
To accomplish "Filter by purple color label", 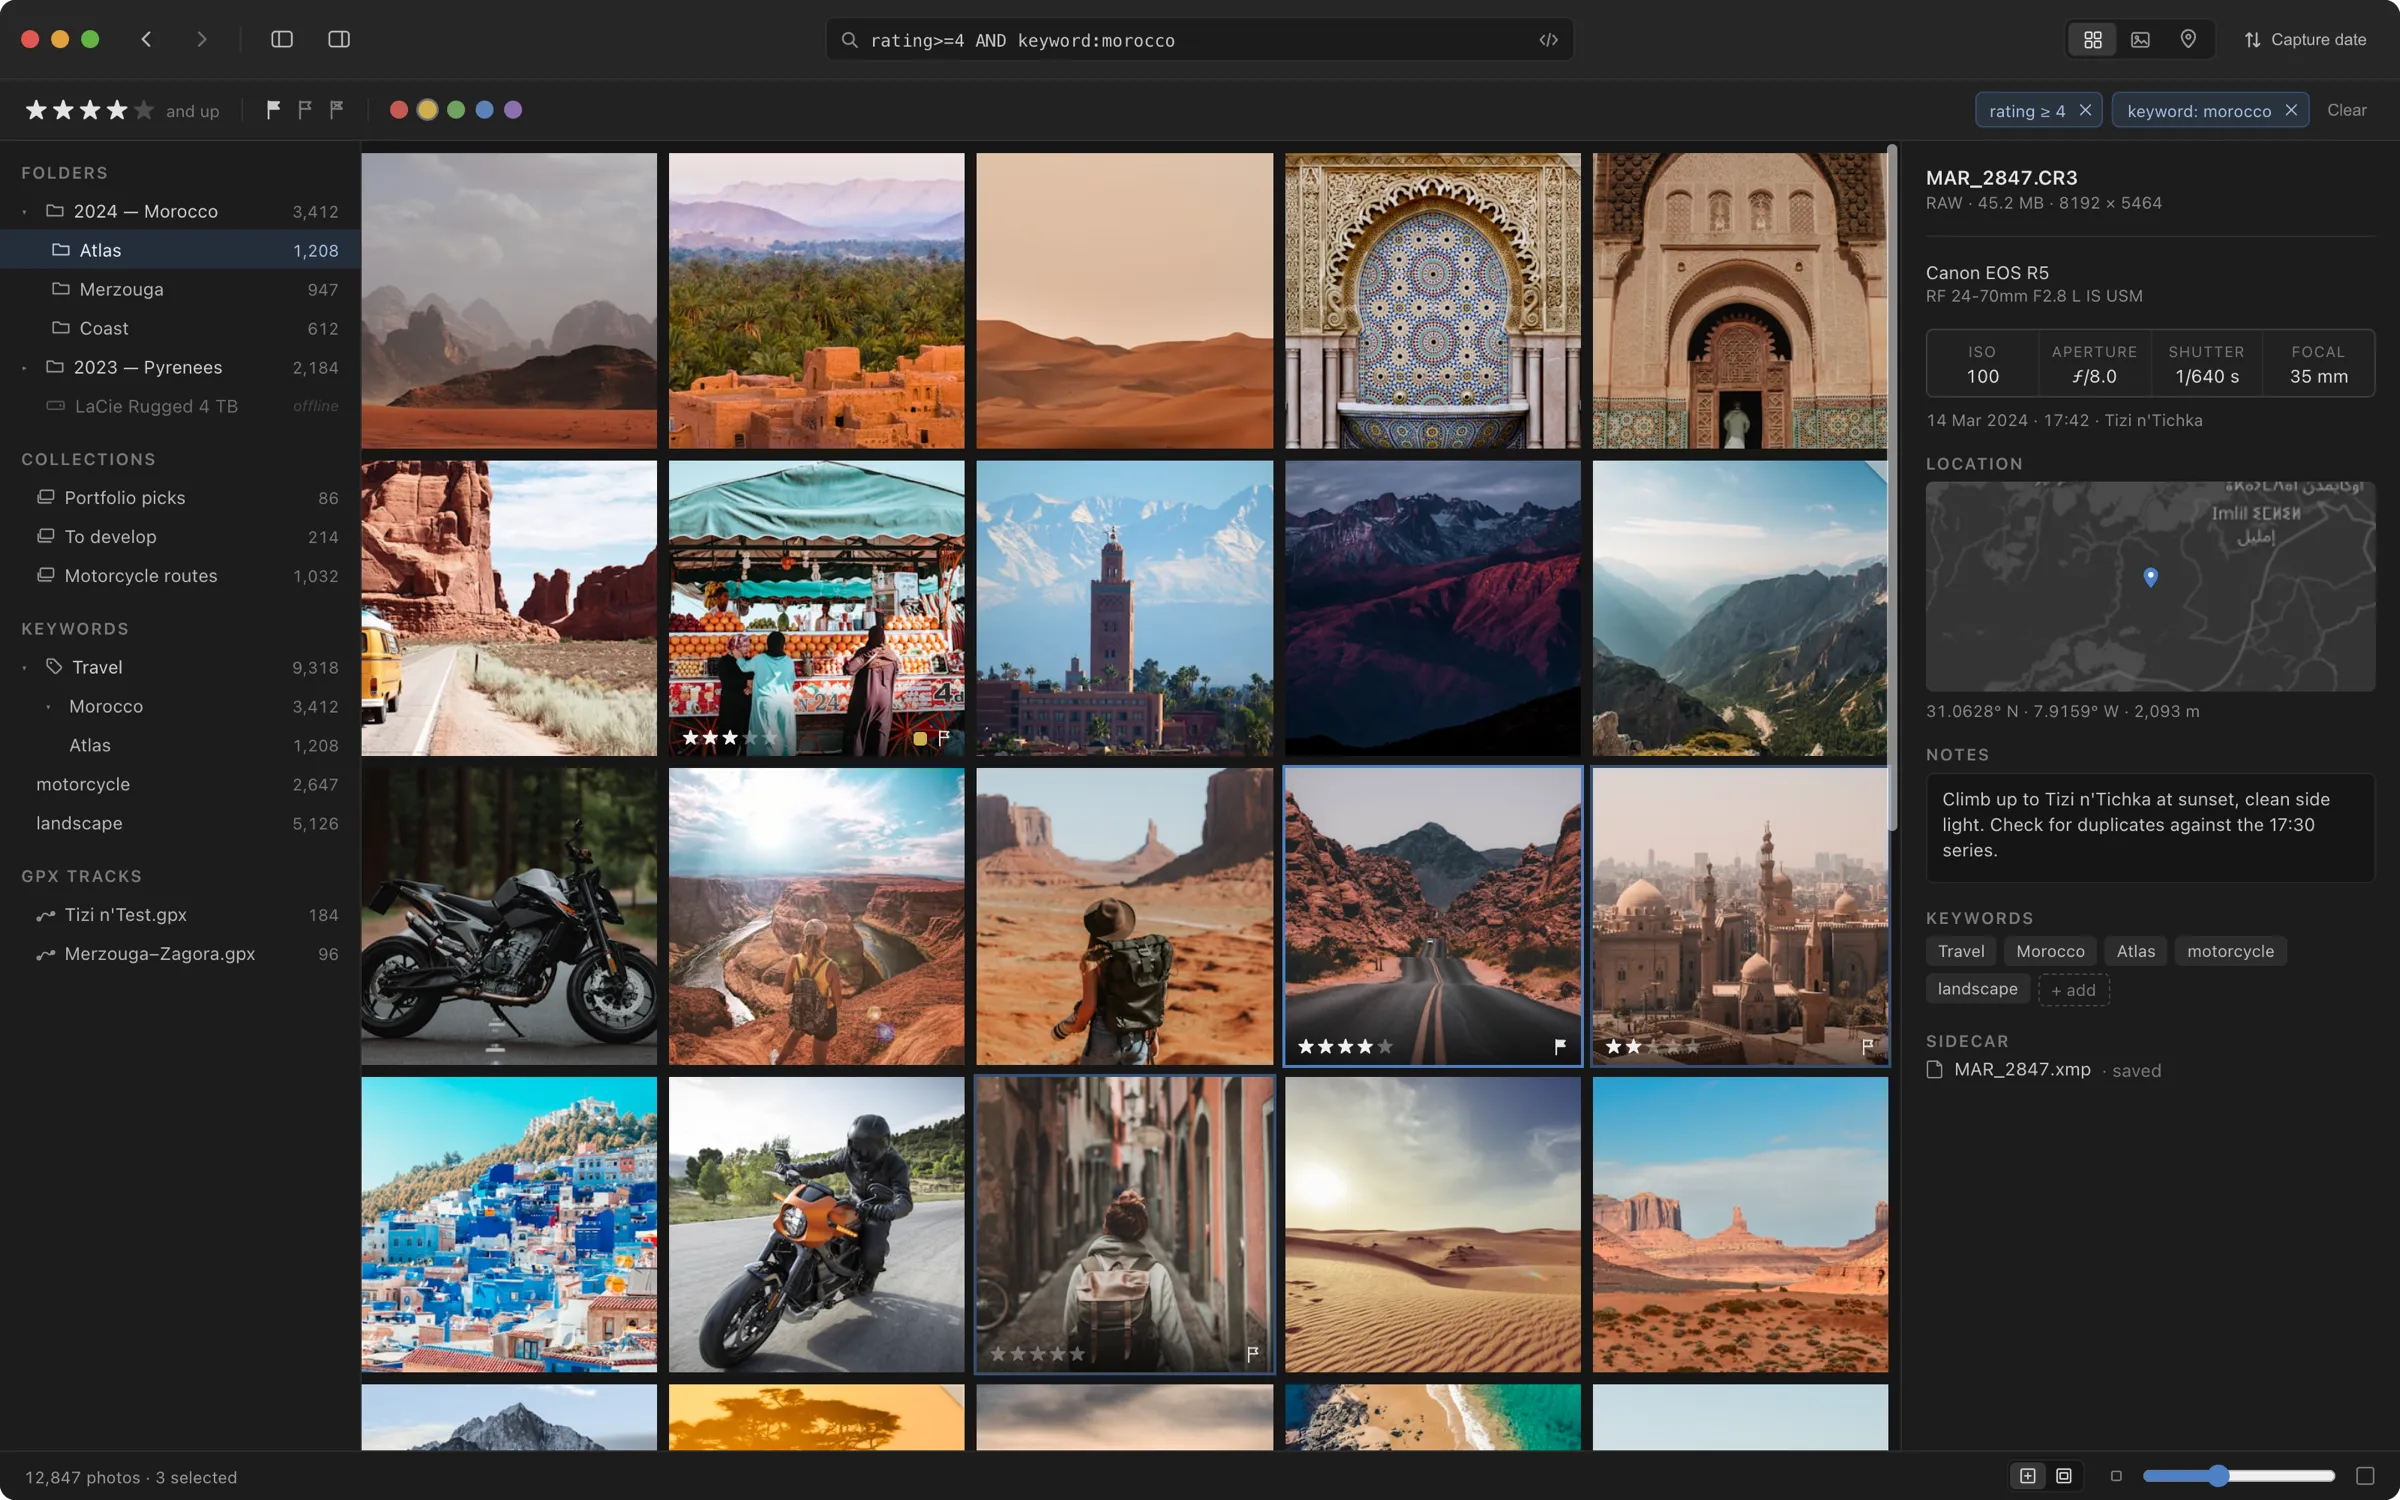I will tap(513, 110).
